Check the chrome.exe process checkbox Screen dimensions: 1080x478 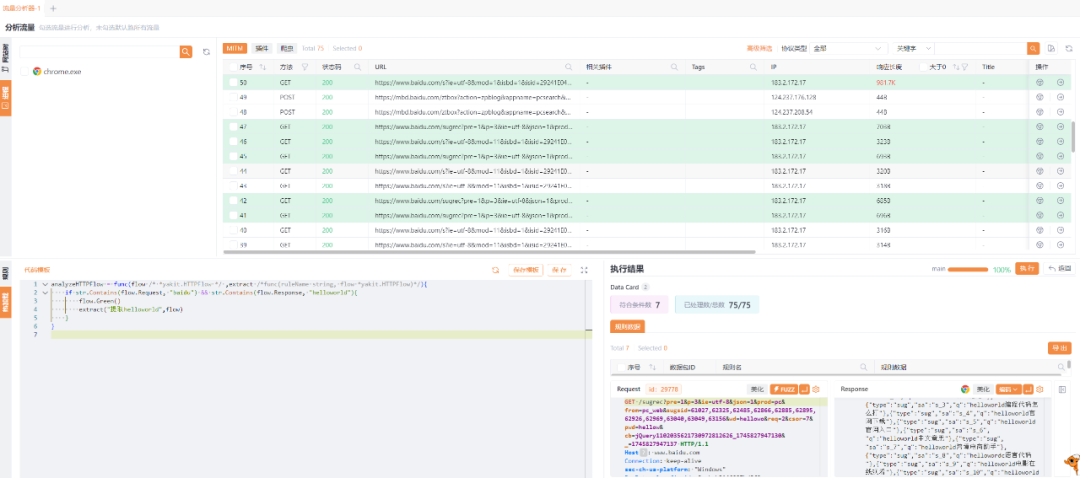point(25,71)
